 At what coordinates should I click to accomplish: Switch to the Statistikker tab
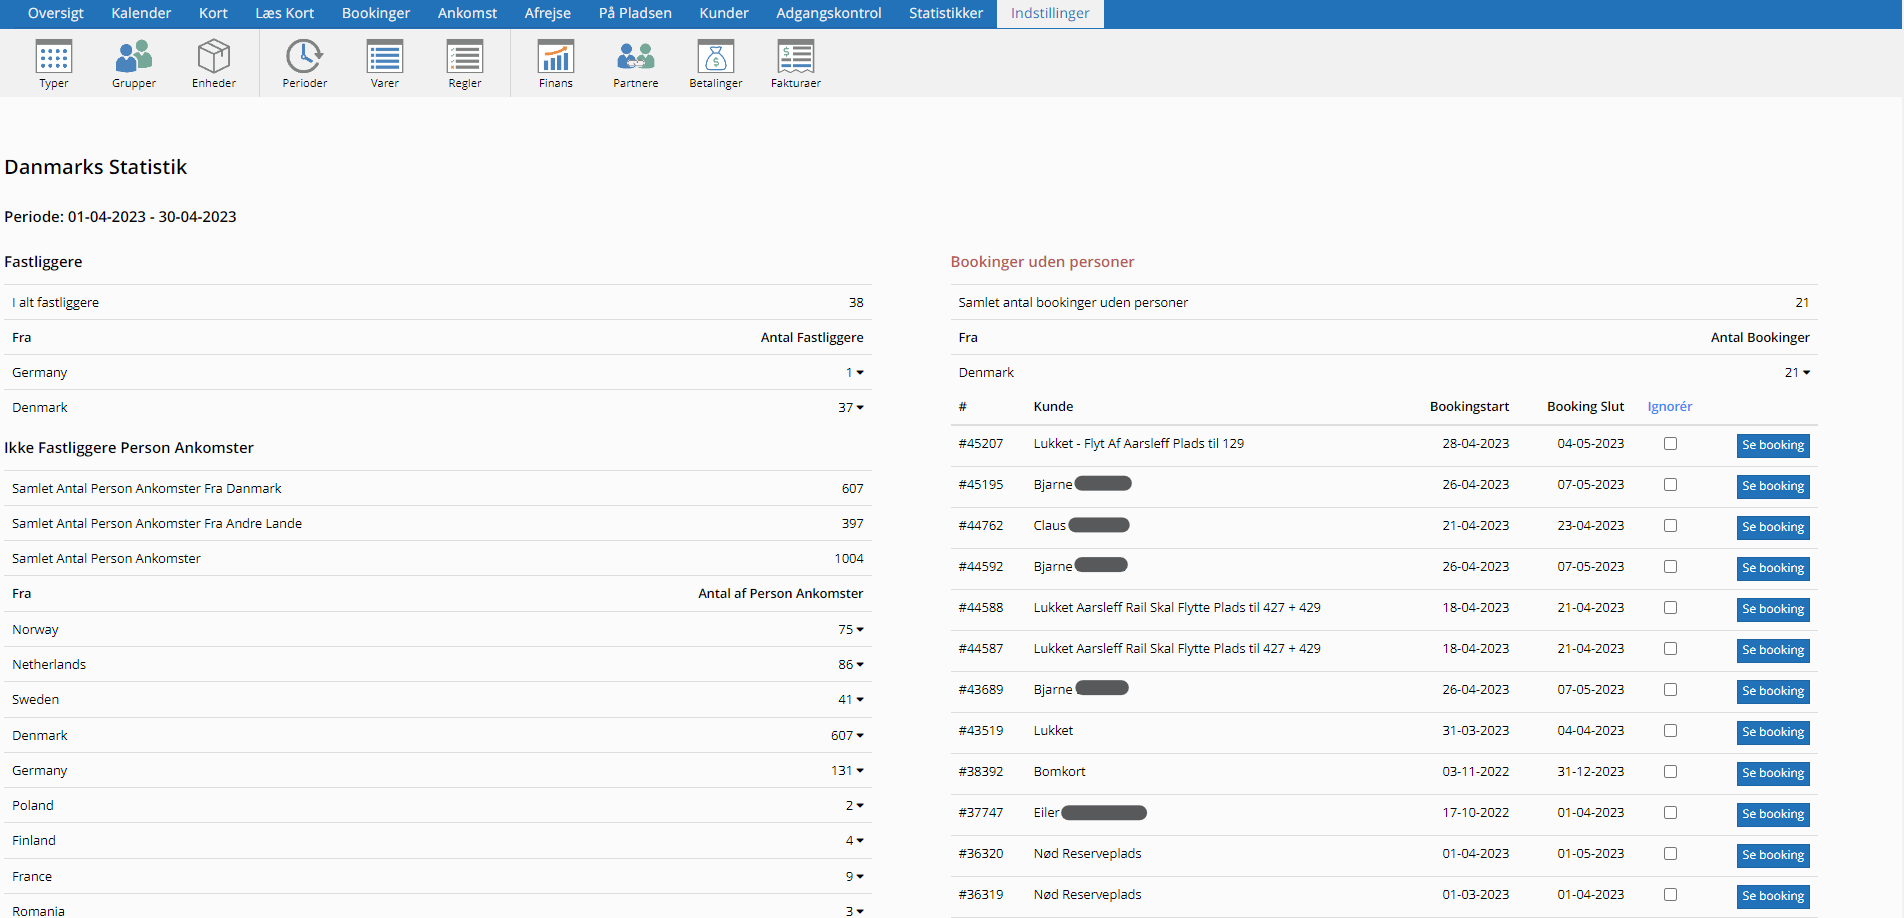(x=945, y=13)
